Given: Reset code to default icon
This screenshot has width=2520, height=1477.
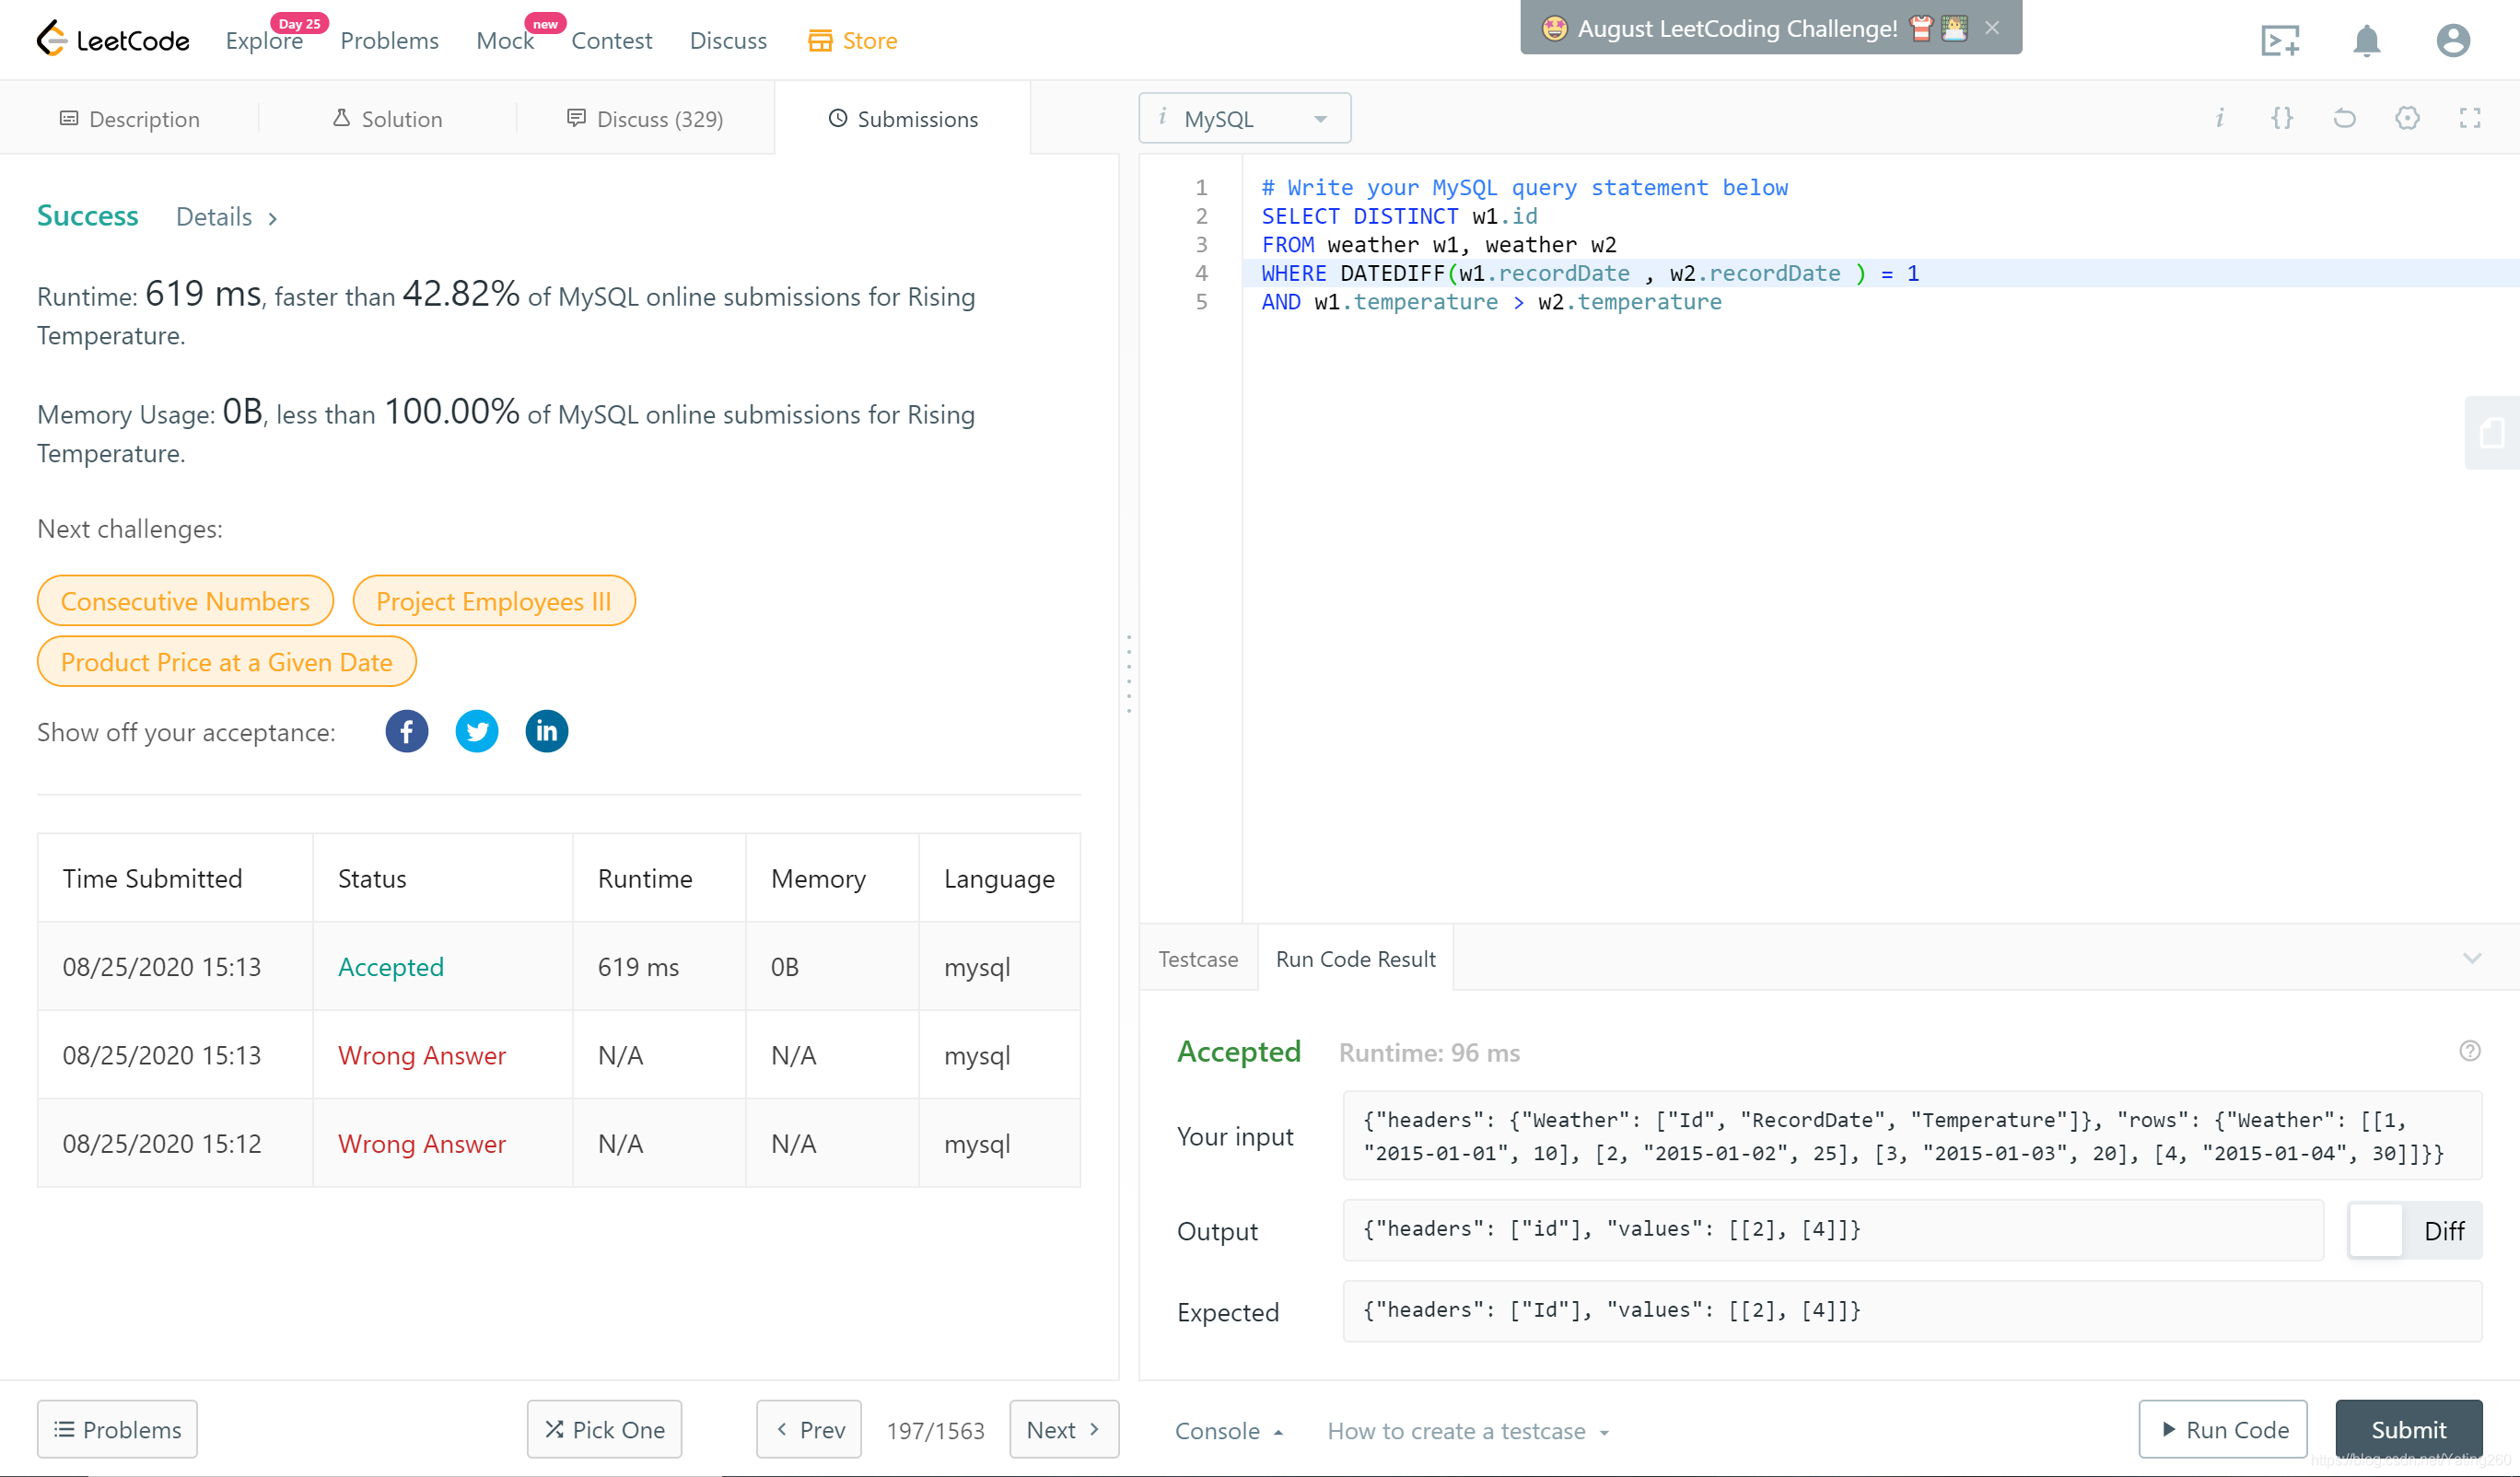Looking at the screenshot, I should [2344, 118].
